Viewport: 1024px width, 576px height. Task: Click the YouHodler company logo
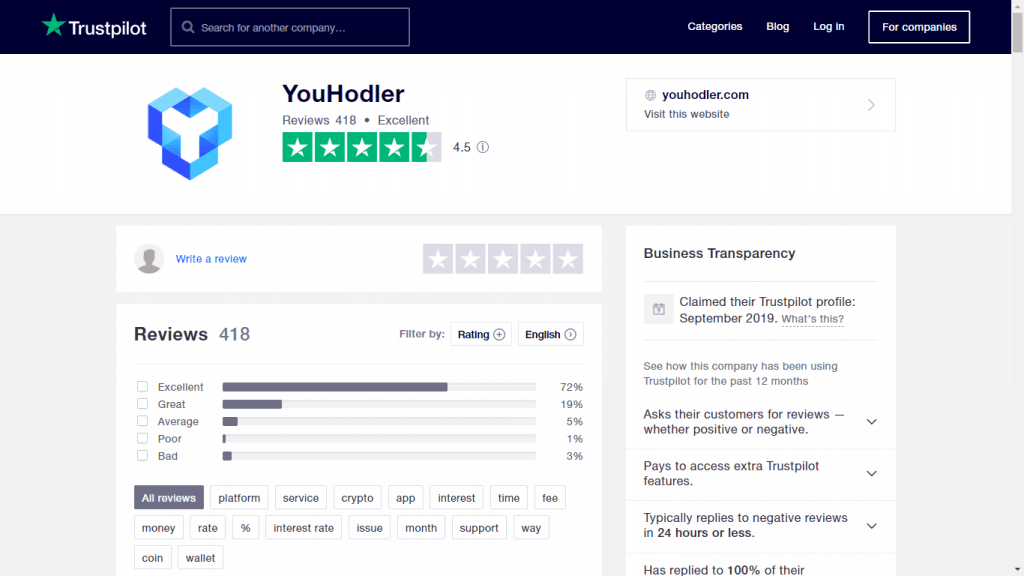[x=190, y=133]
